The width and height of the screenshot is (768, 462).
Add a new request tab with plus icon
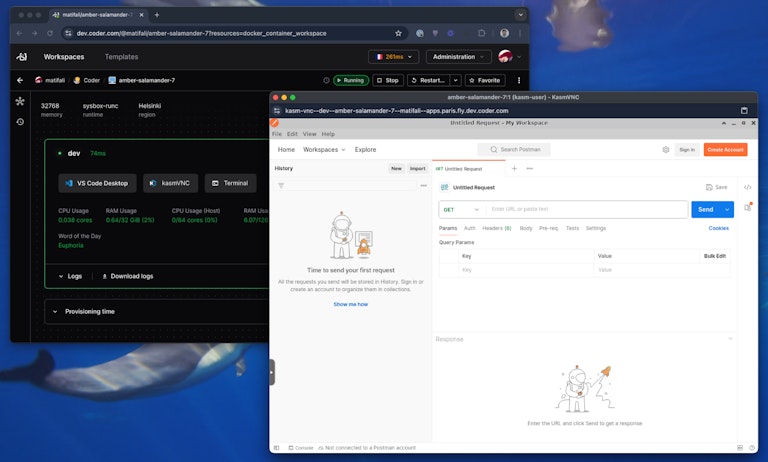point(514,168)
